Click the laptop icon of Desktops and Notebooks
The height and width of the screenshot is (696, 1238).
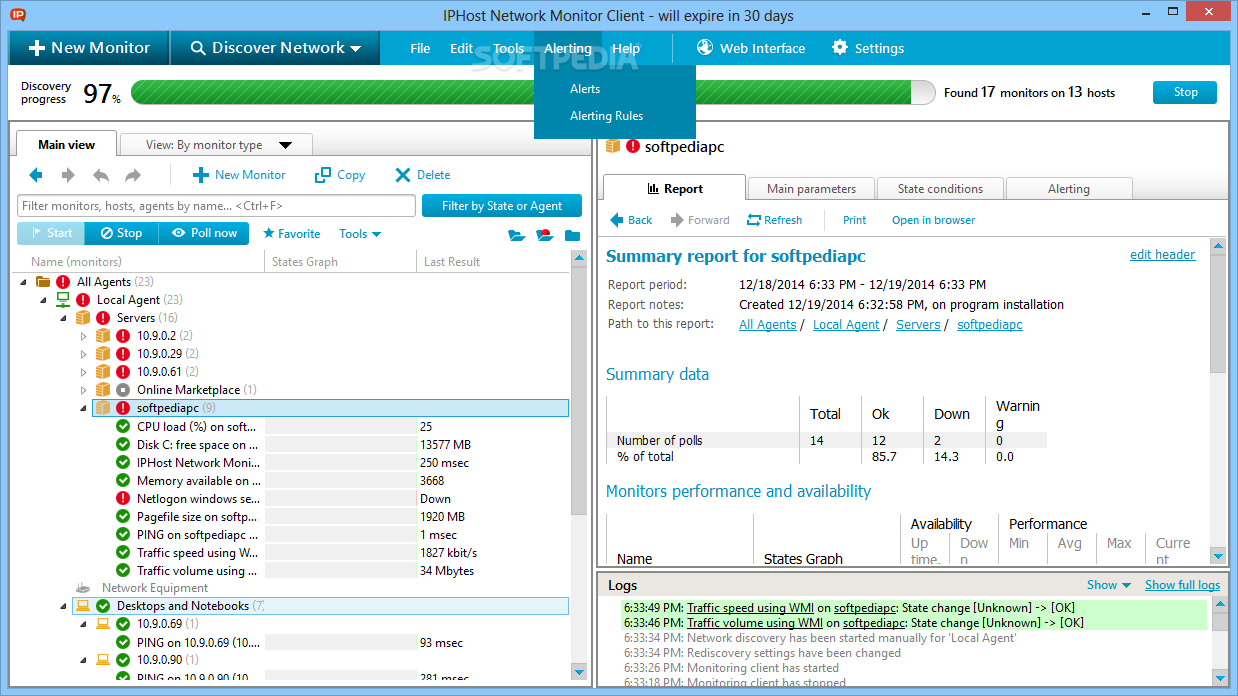click(x=83, y=606)
